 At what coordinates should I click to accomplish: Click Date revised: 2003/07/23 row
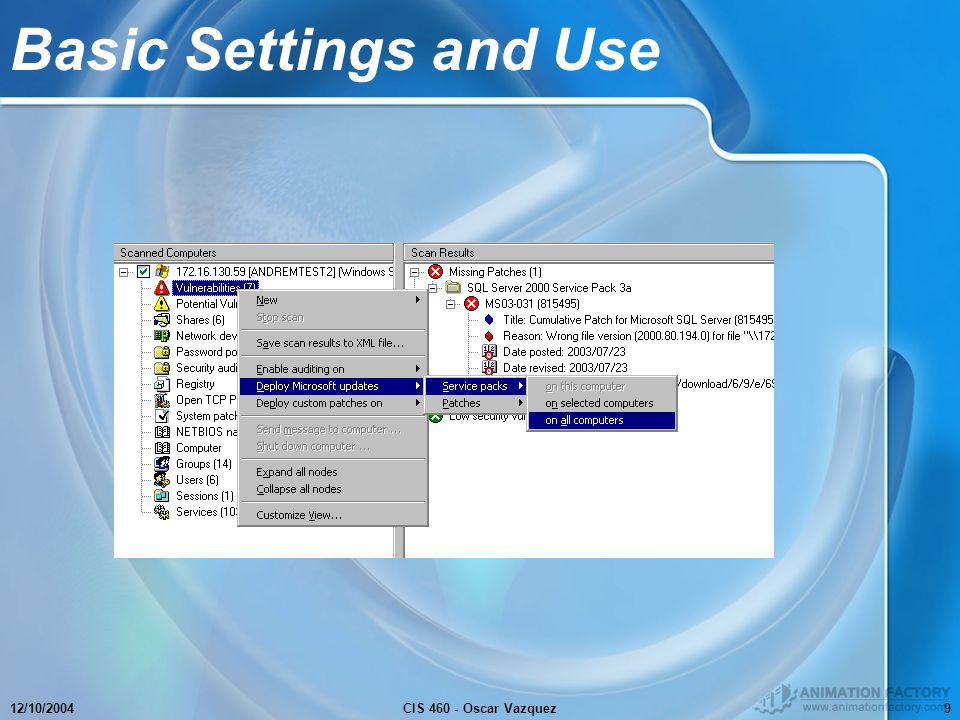[565, 367]
